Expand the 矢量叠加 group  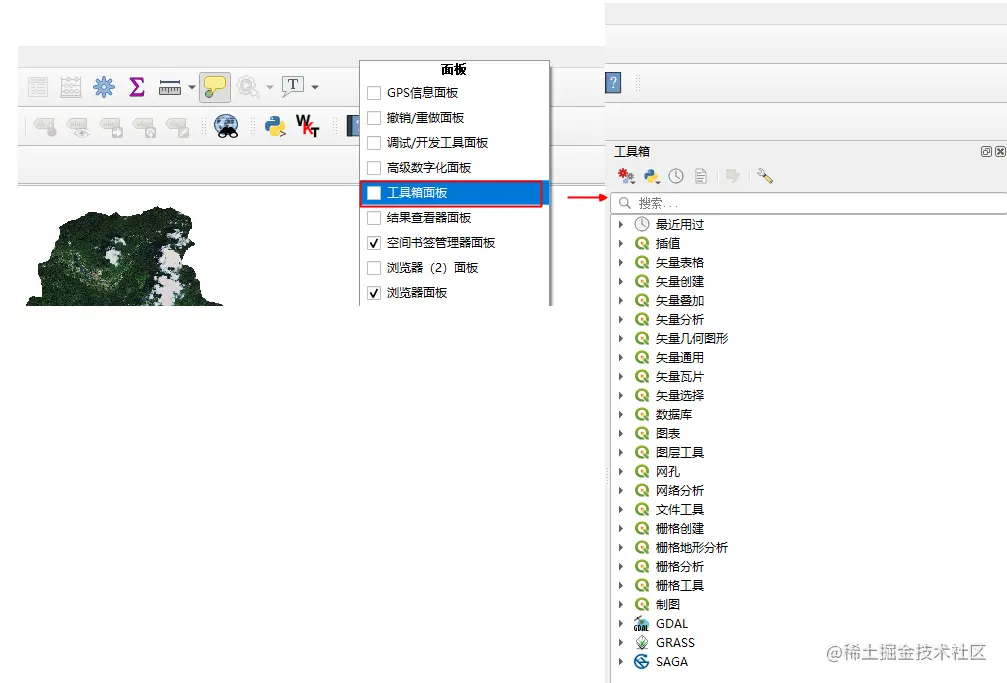(x=620, y=300)
